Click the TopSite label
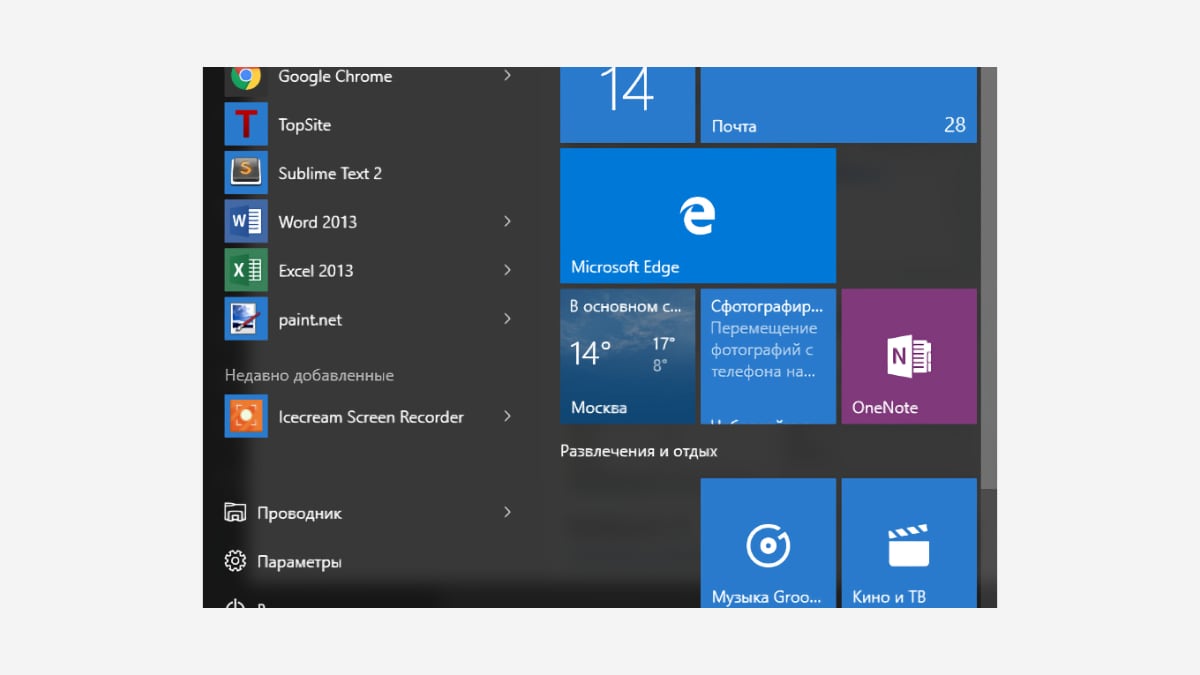 (304, 125)
